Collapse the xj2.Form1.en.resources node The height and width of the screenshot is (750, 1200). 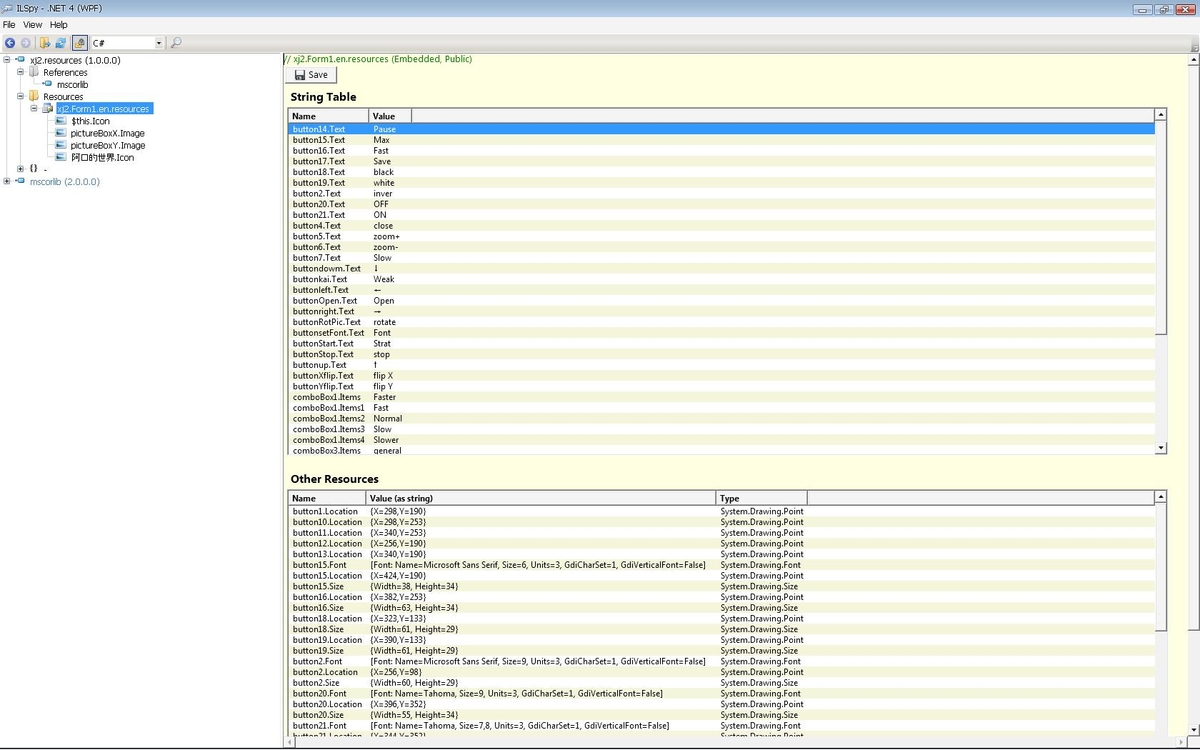33,108
